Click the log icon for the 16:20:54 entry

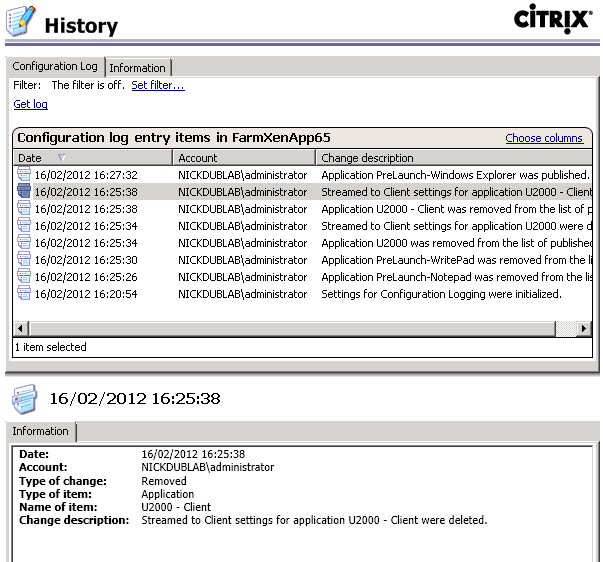pos(24,294)
